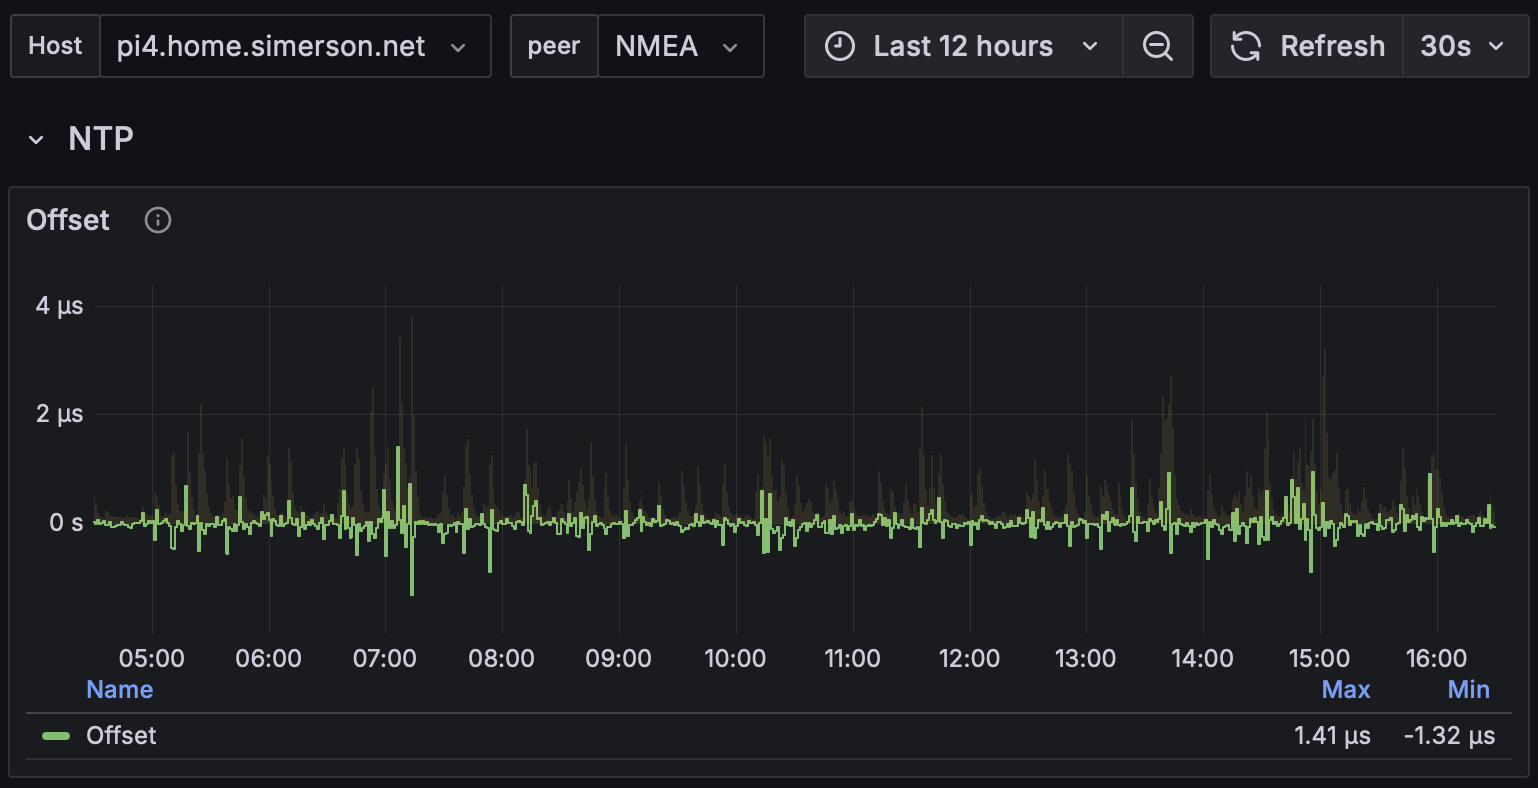Sort legend by Name column
The image size is (1538, 788).
coord(119,690)
